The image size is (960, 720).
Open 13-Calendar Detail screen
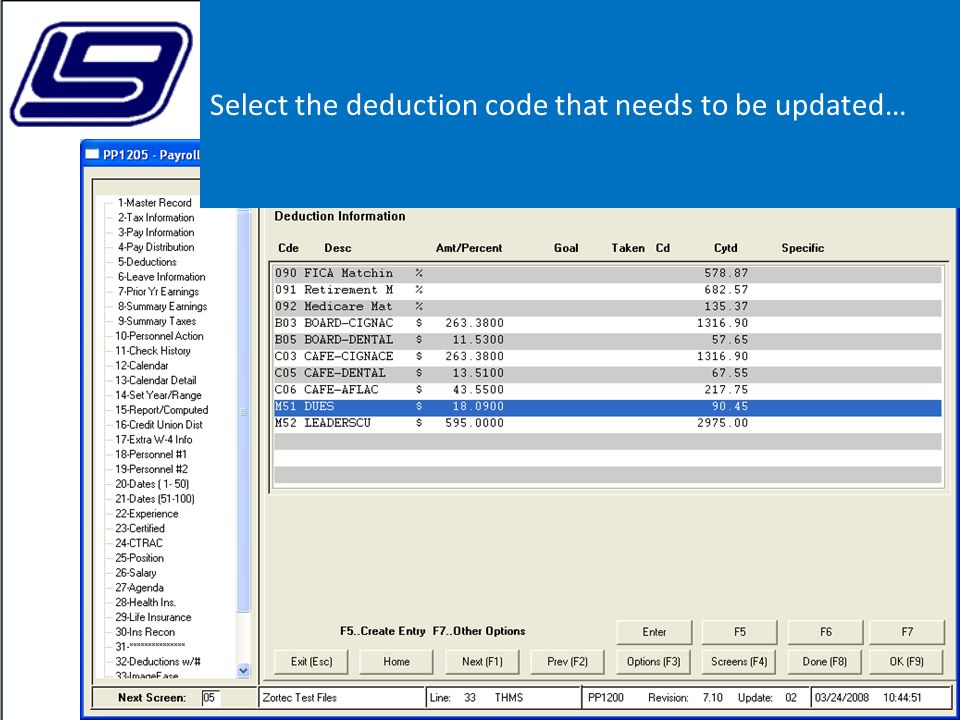[156, 380]
